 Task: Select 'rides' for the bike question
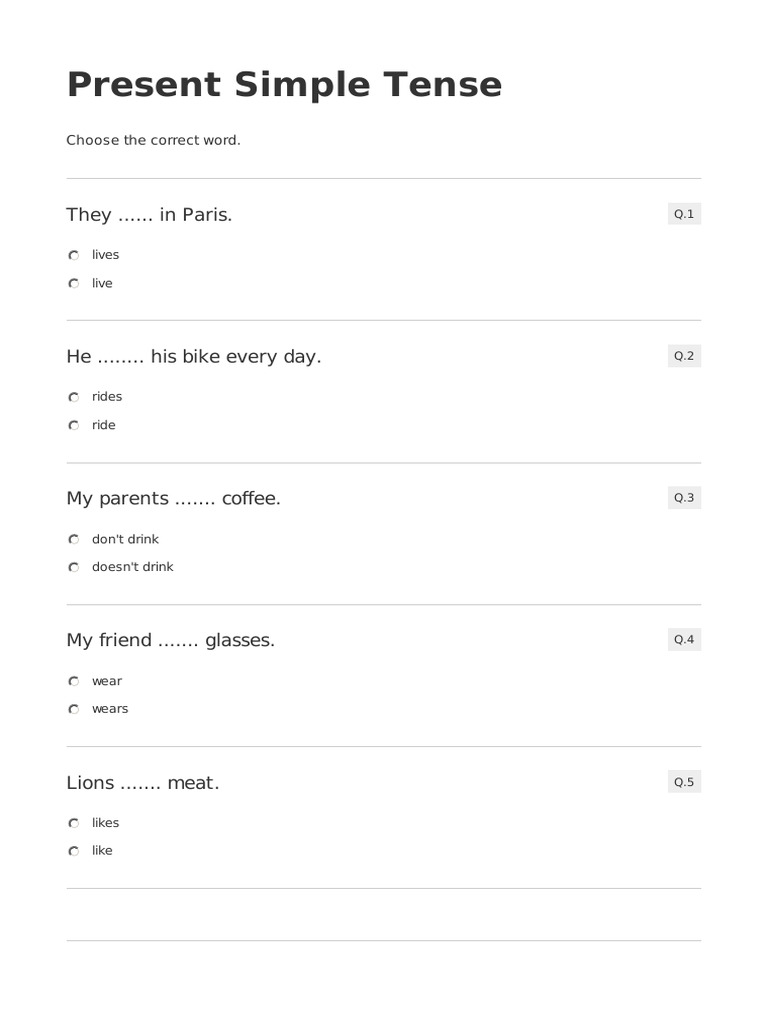[x=74, y=397]
